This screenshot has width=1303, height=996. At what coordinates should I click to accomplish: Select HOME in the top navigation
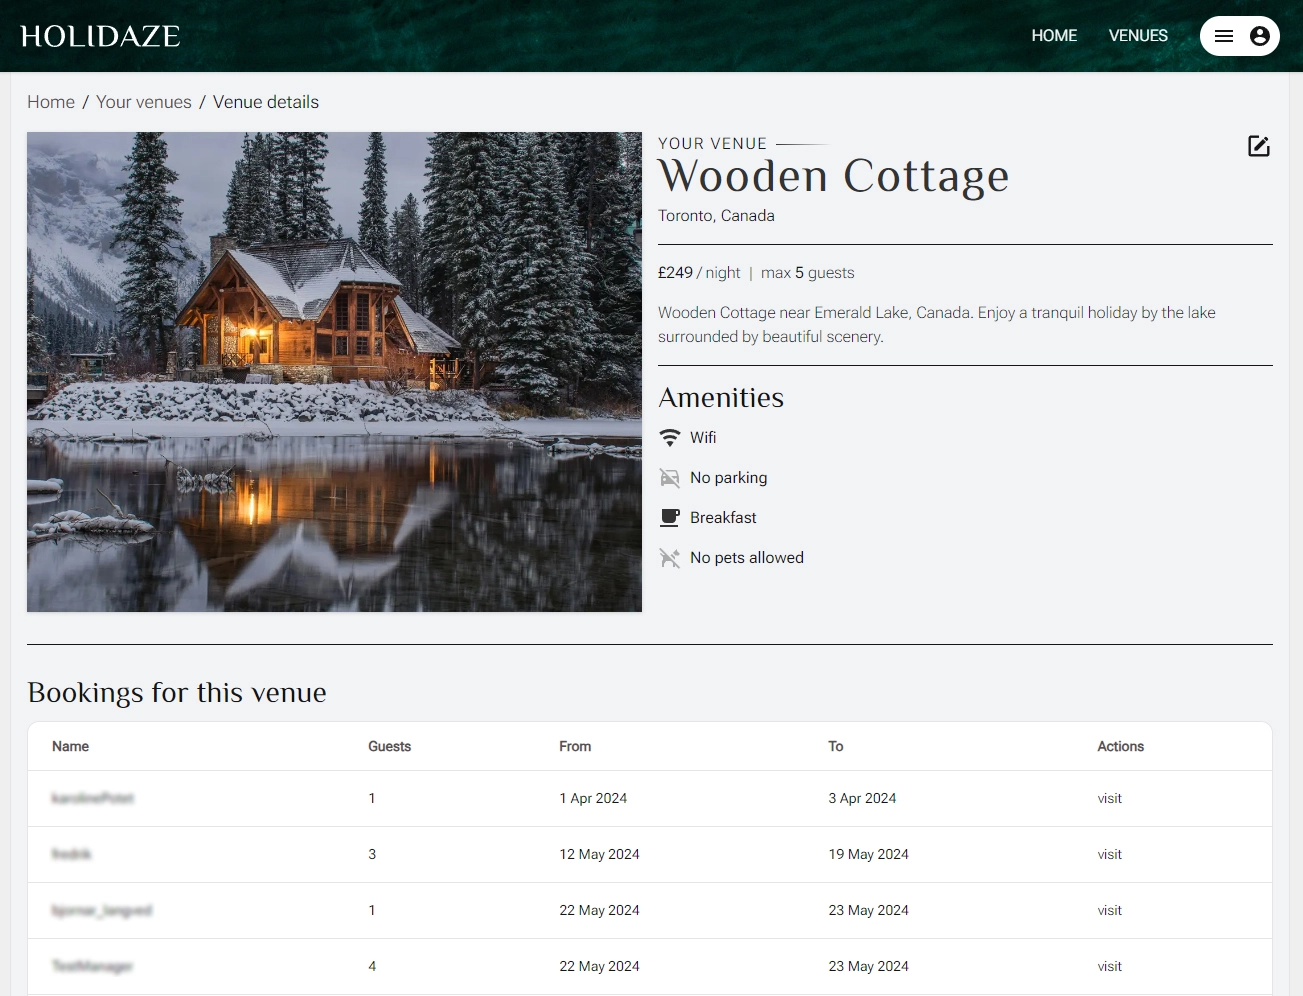[x=1054, y=35]
